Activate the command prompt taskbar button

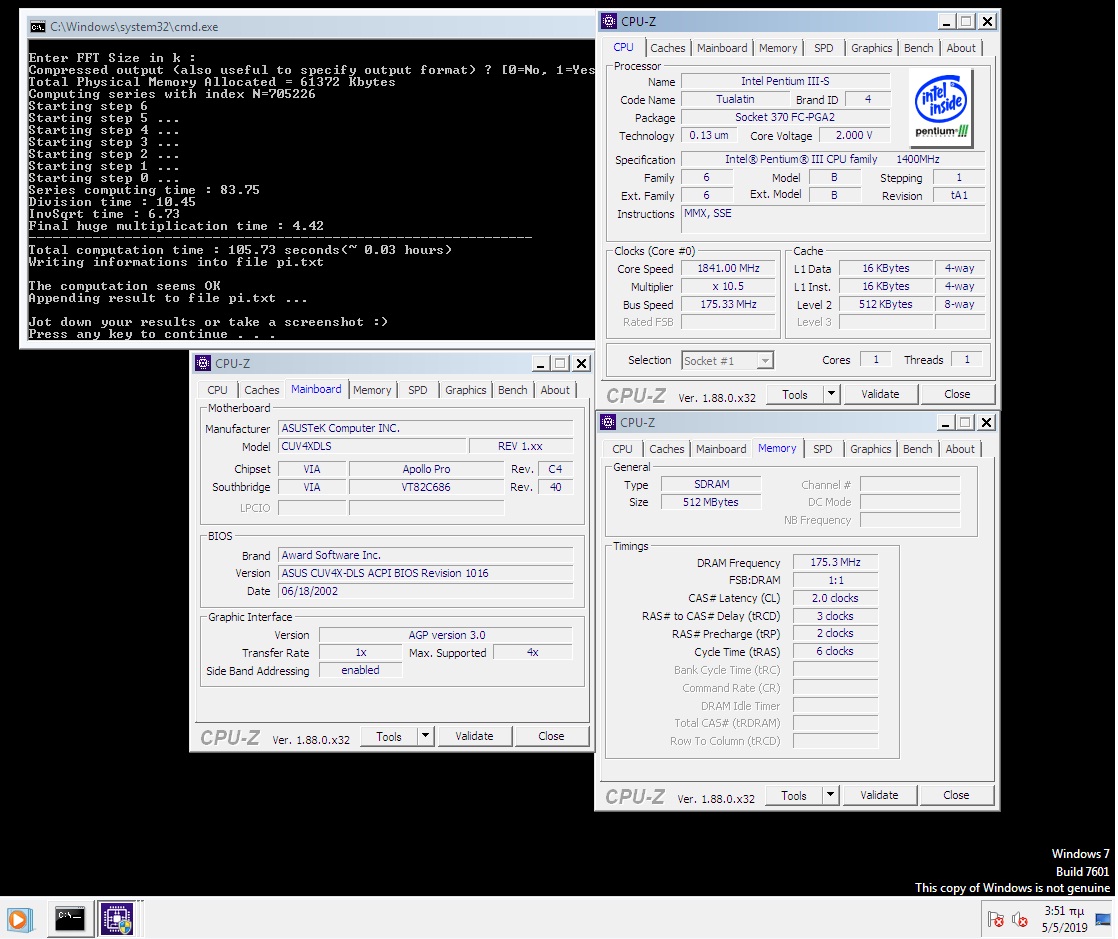point(70,920)
